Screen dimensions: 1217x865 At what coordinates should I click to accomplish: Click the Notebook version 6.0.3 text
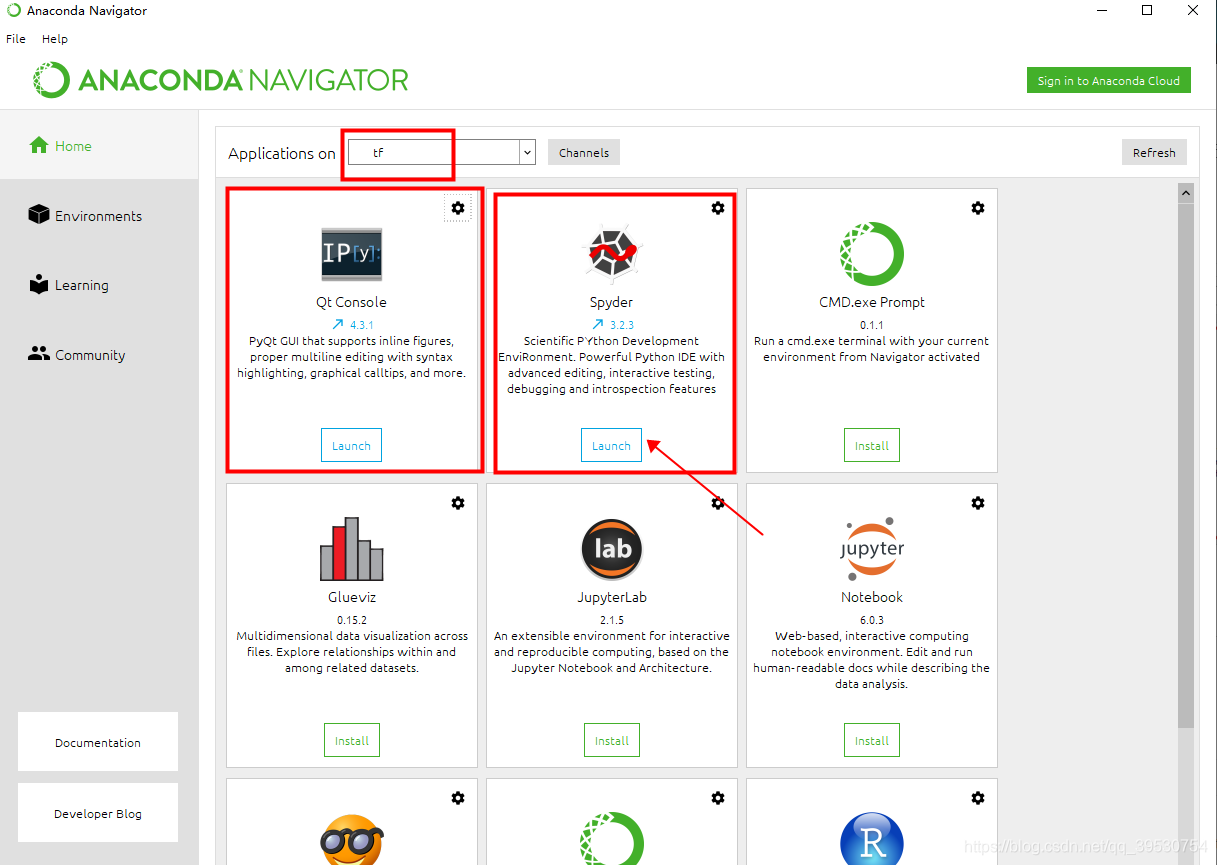[x=872, y=620]
